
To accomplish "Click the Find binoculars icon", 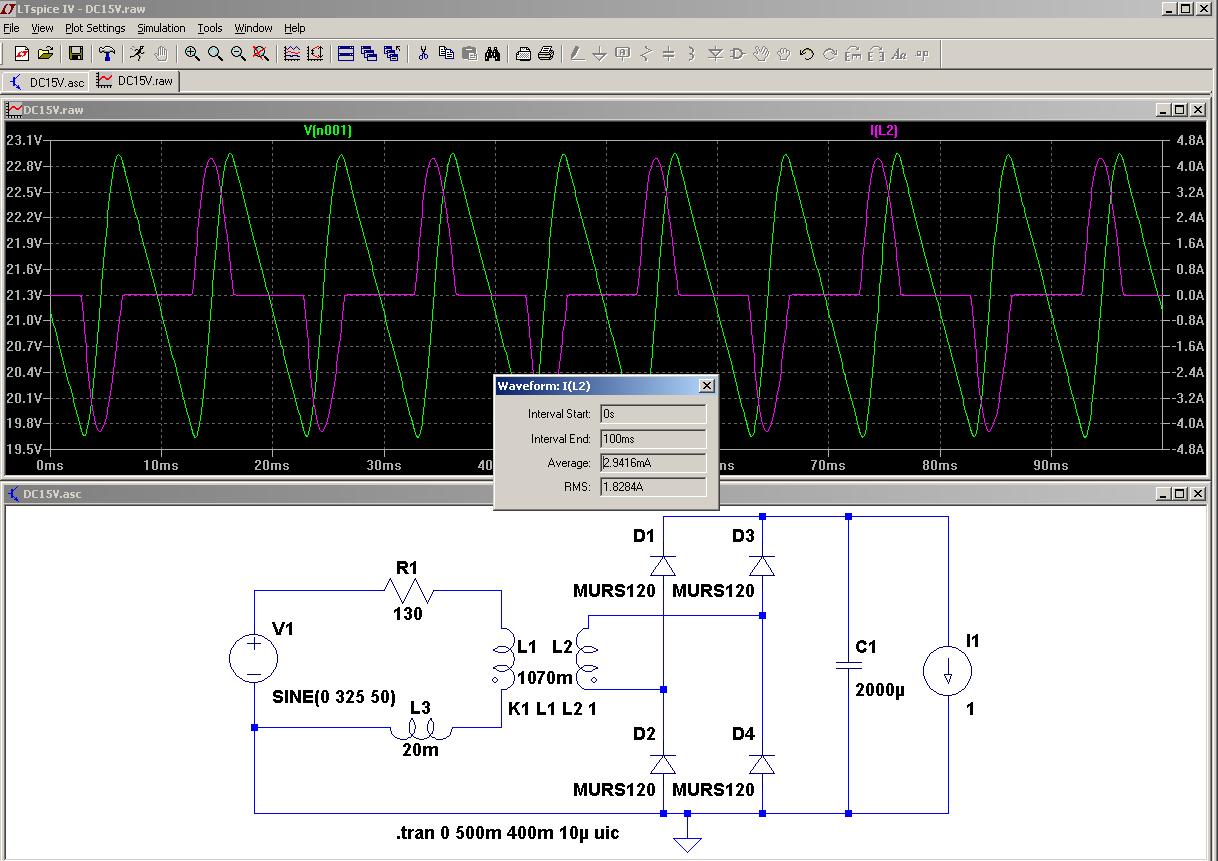I will 492,54.
